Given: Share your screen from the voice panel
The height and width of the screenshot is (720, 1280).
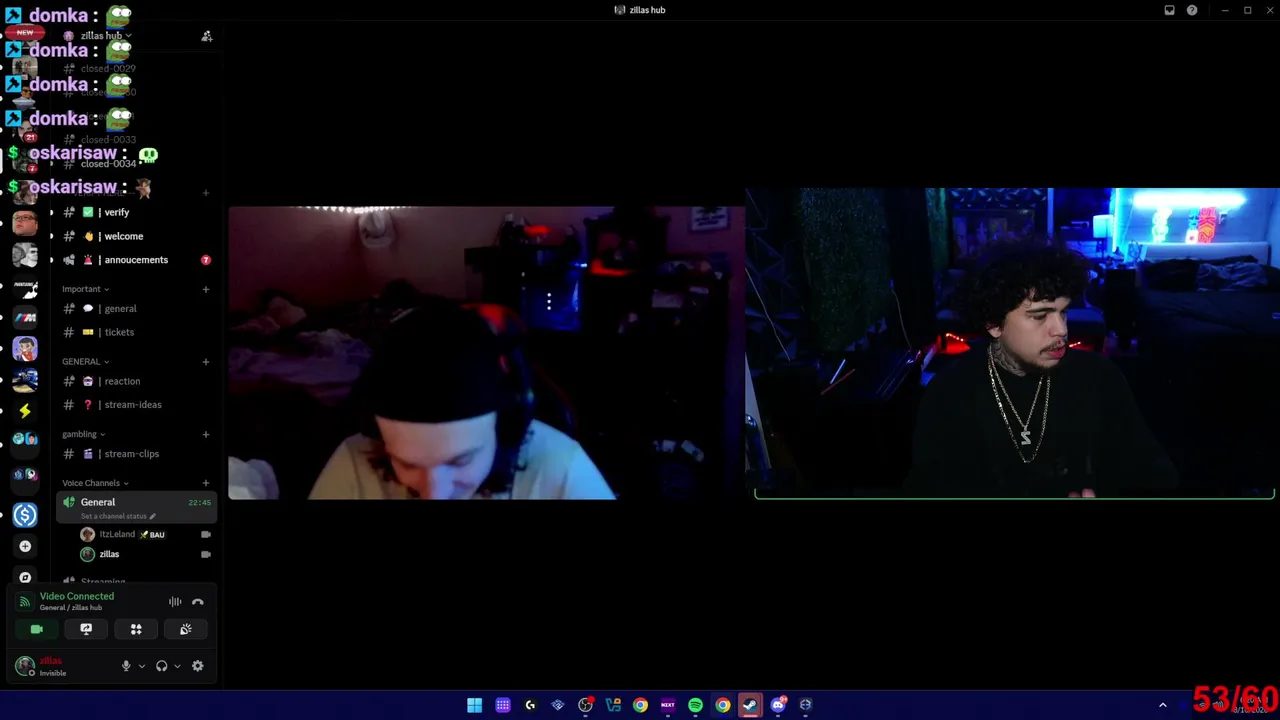Looking at the screenshot, I should (86, 629).
